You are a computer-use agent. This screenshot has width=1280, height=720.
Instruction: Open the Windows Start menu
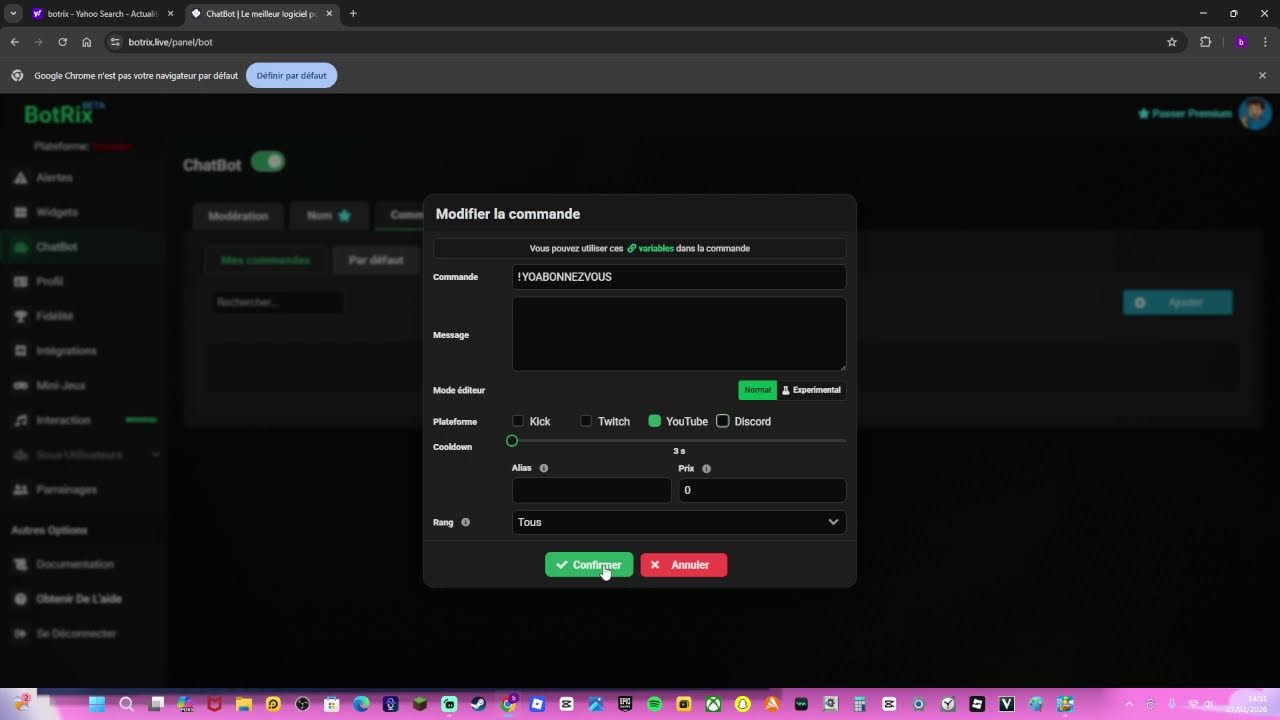[x=97, y=704]
